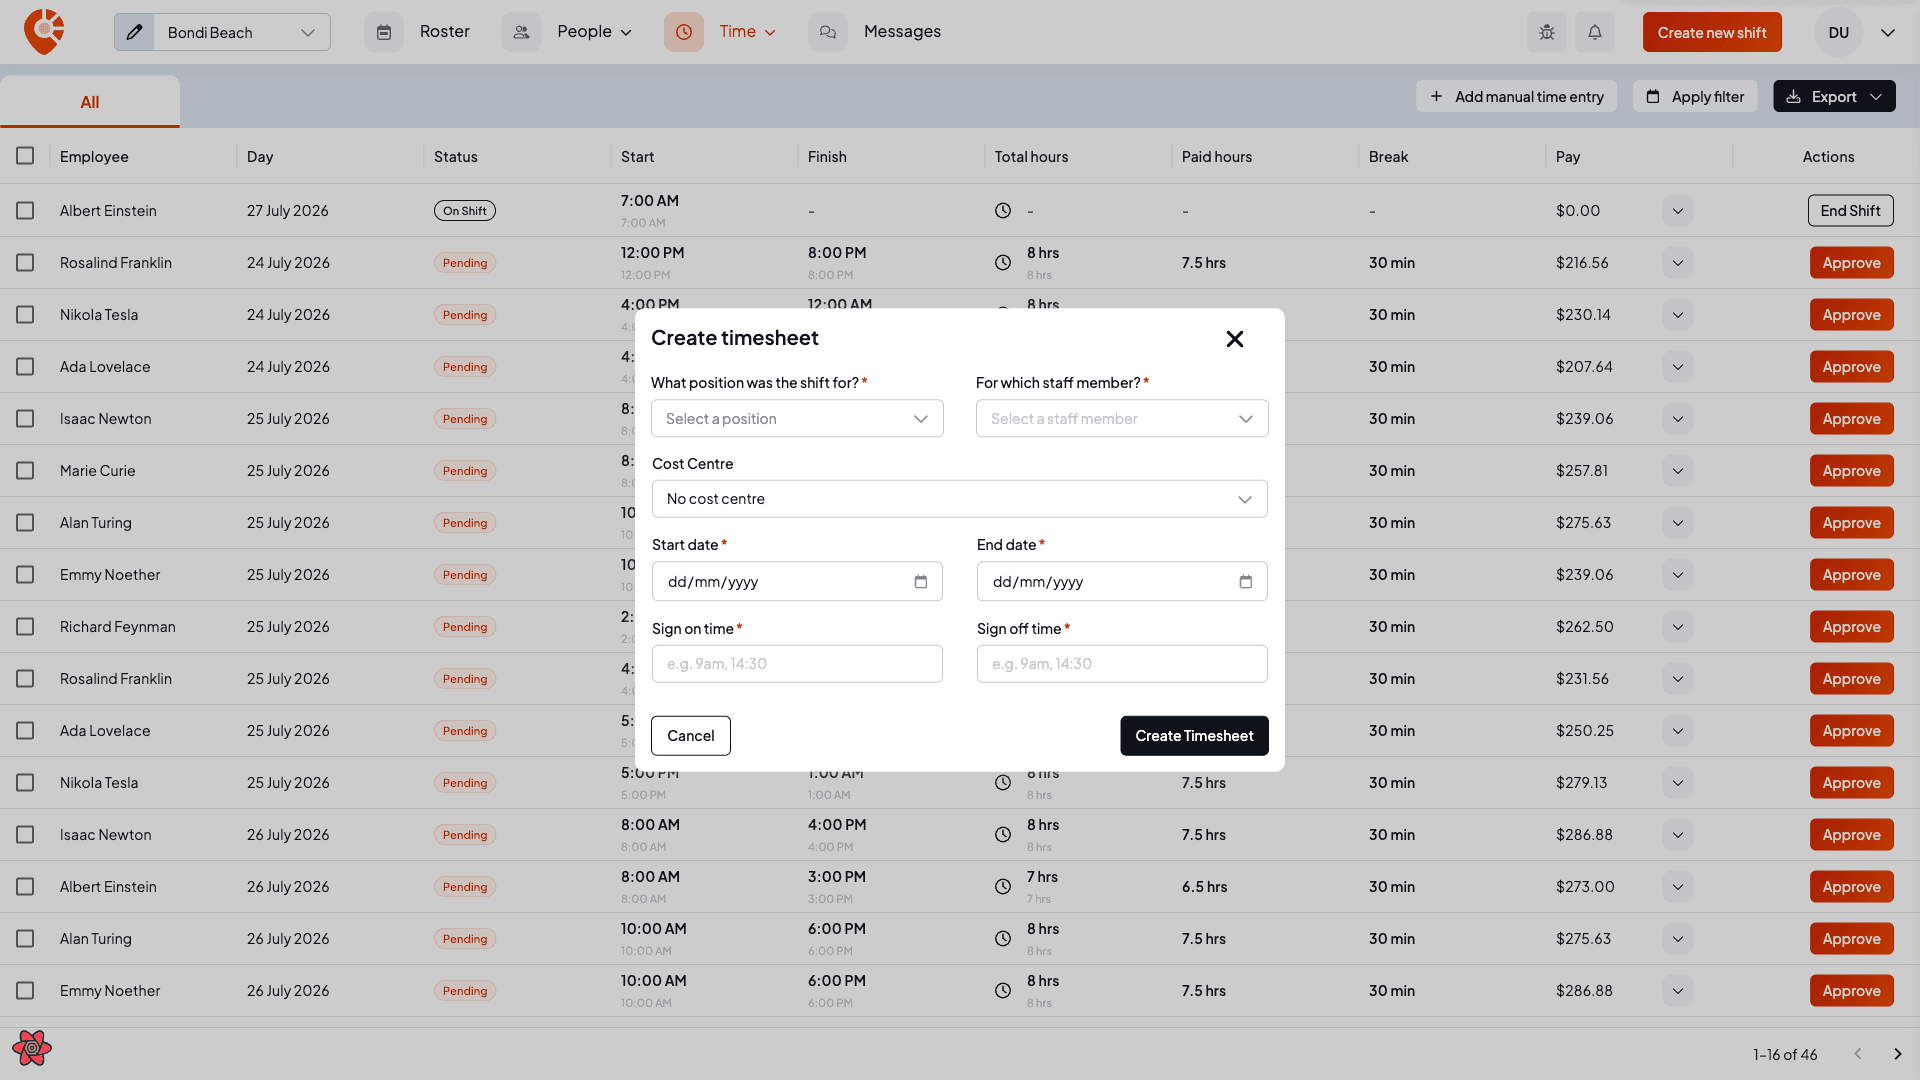Open Select a staff member dropdown
1920x1080 pixels.
1122,419
